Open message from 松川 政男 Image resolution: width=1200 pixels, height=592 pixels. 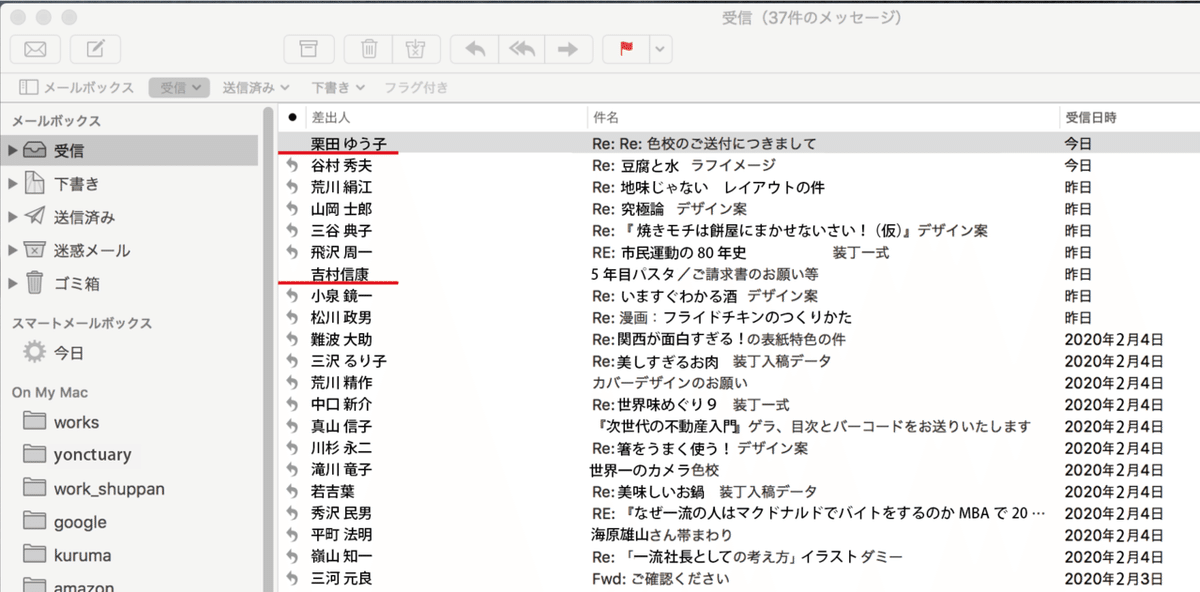pyautogui.click(x=738, y=317)
